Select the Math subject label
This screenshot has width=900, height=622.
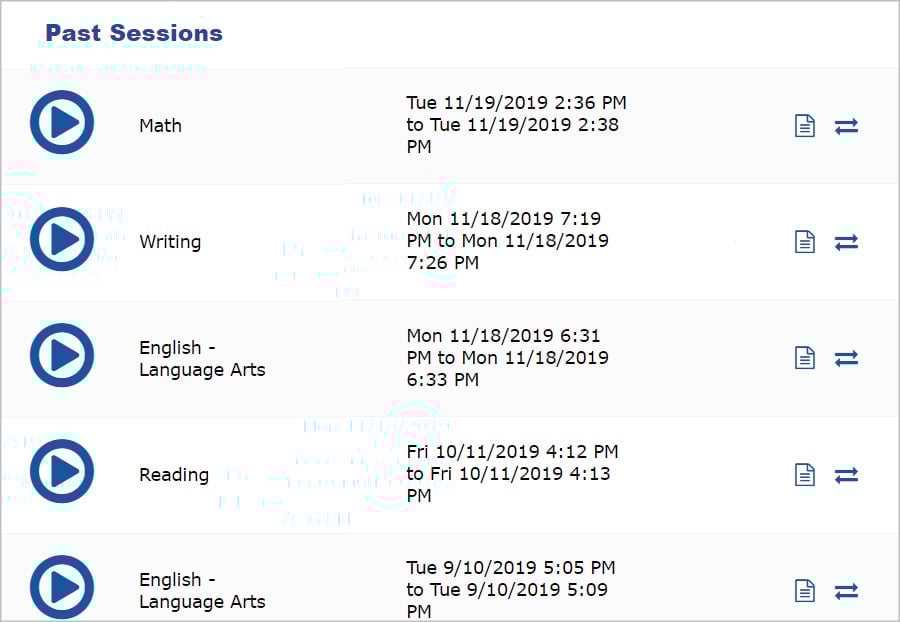(x=160, y=126)
